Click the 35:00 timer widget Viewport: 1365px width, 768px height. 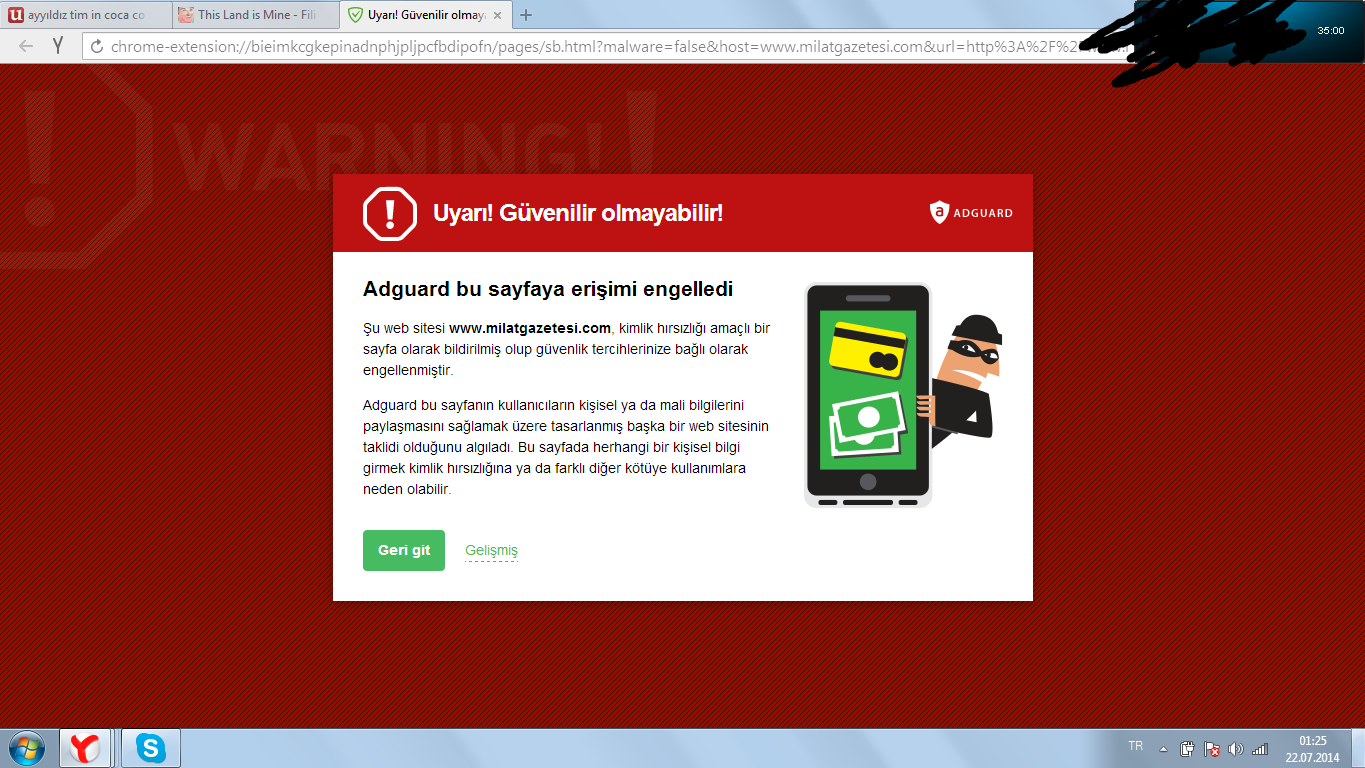[1330, 31]
